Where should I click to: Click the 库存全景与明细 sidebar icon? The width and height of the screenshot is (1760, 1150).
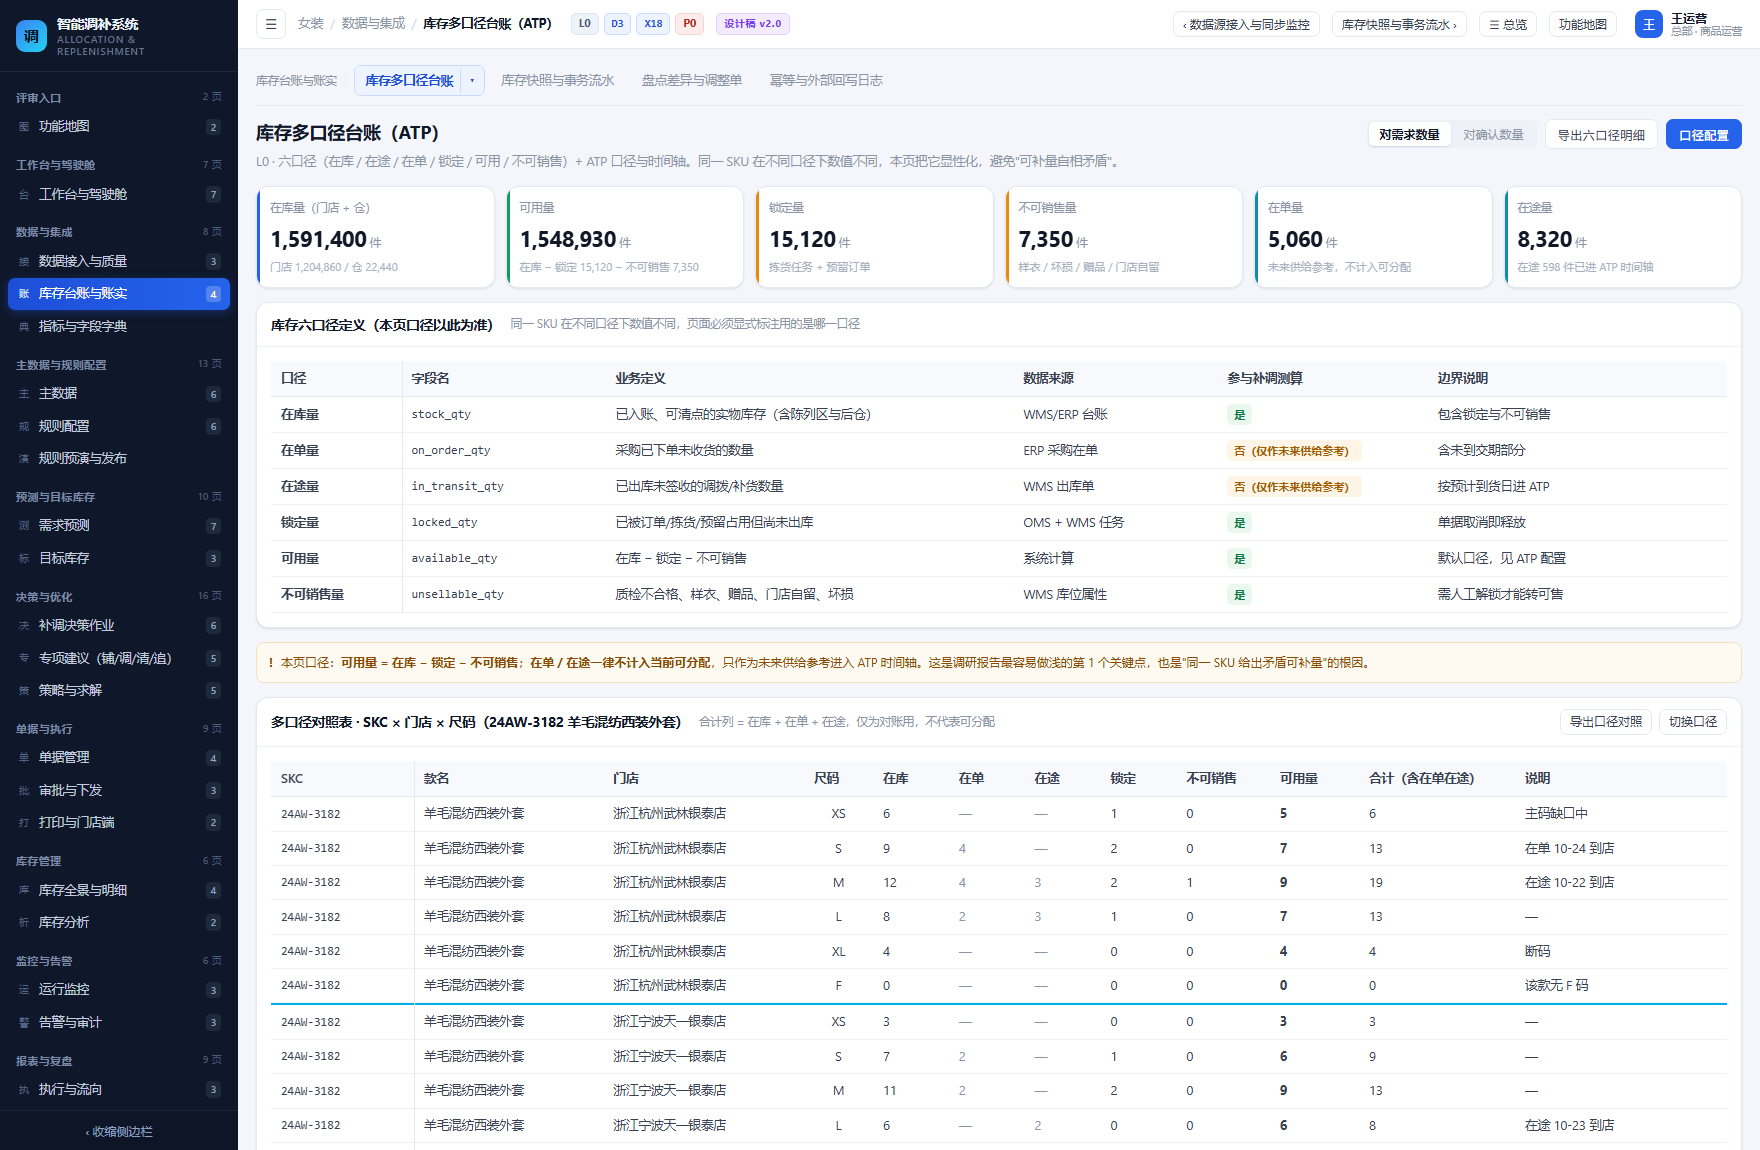24,890
